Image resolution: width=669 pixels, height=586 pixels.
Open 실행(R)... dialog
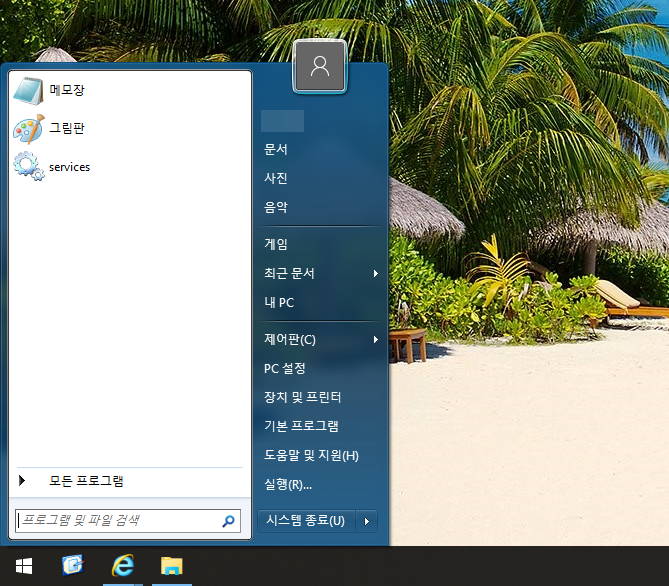pyautogui.click(x=288, y=484)
